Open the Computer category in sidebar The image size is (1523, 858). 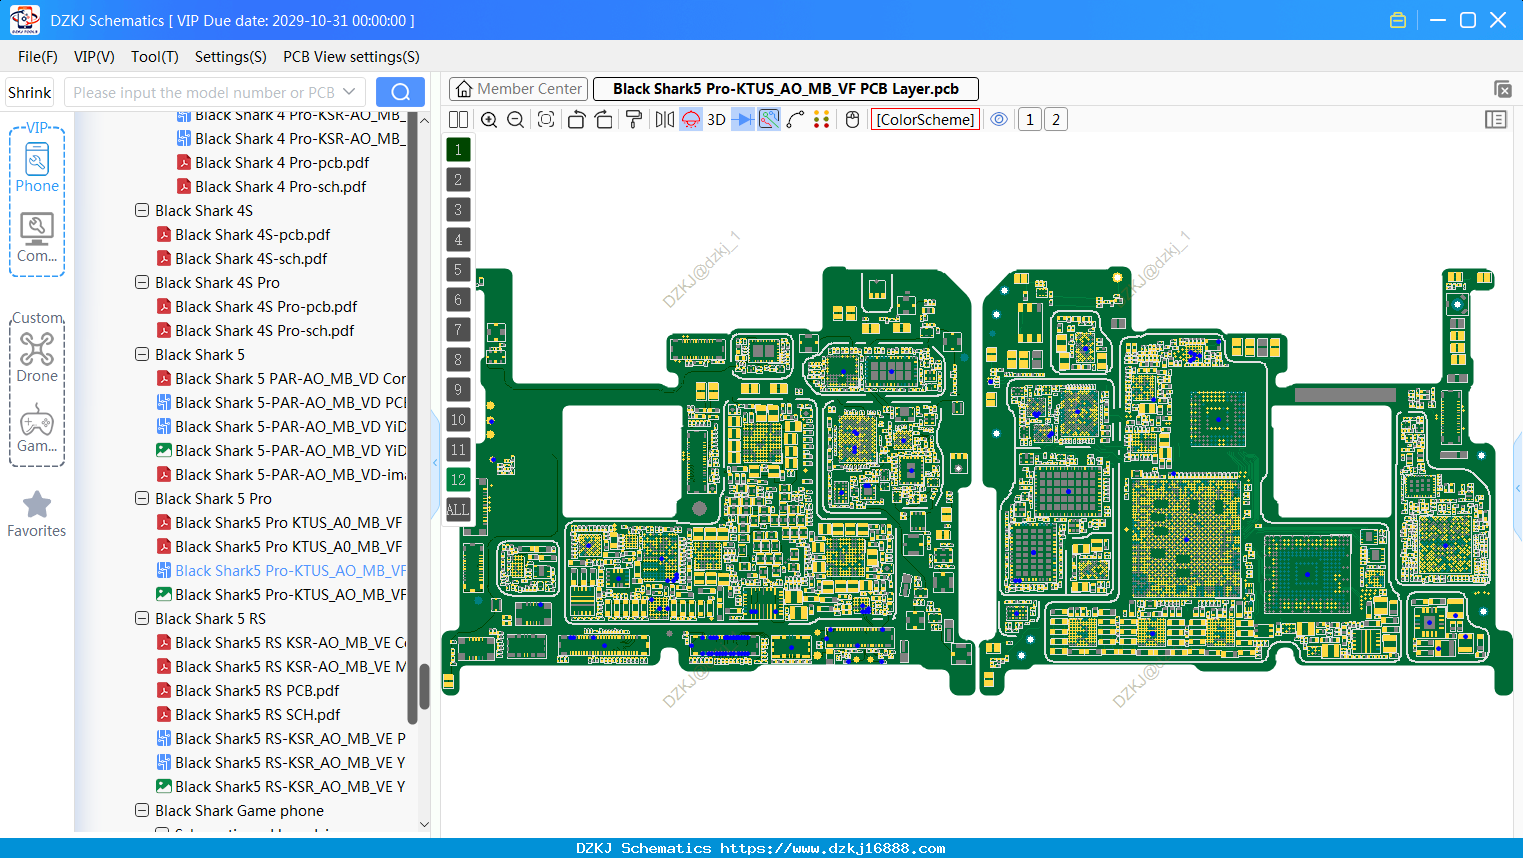click(37, 238)
